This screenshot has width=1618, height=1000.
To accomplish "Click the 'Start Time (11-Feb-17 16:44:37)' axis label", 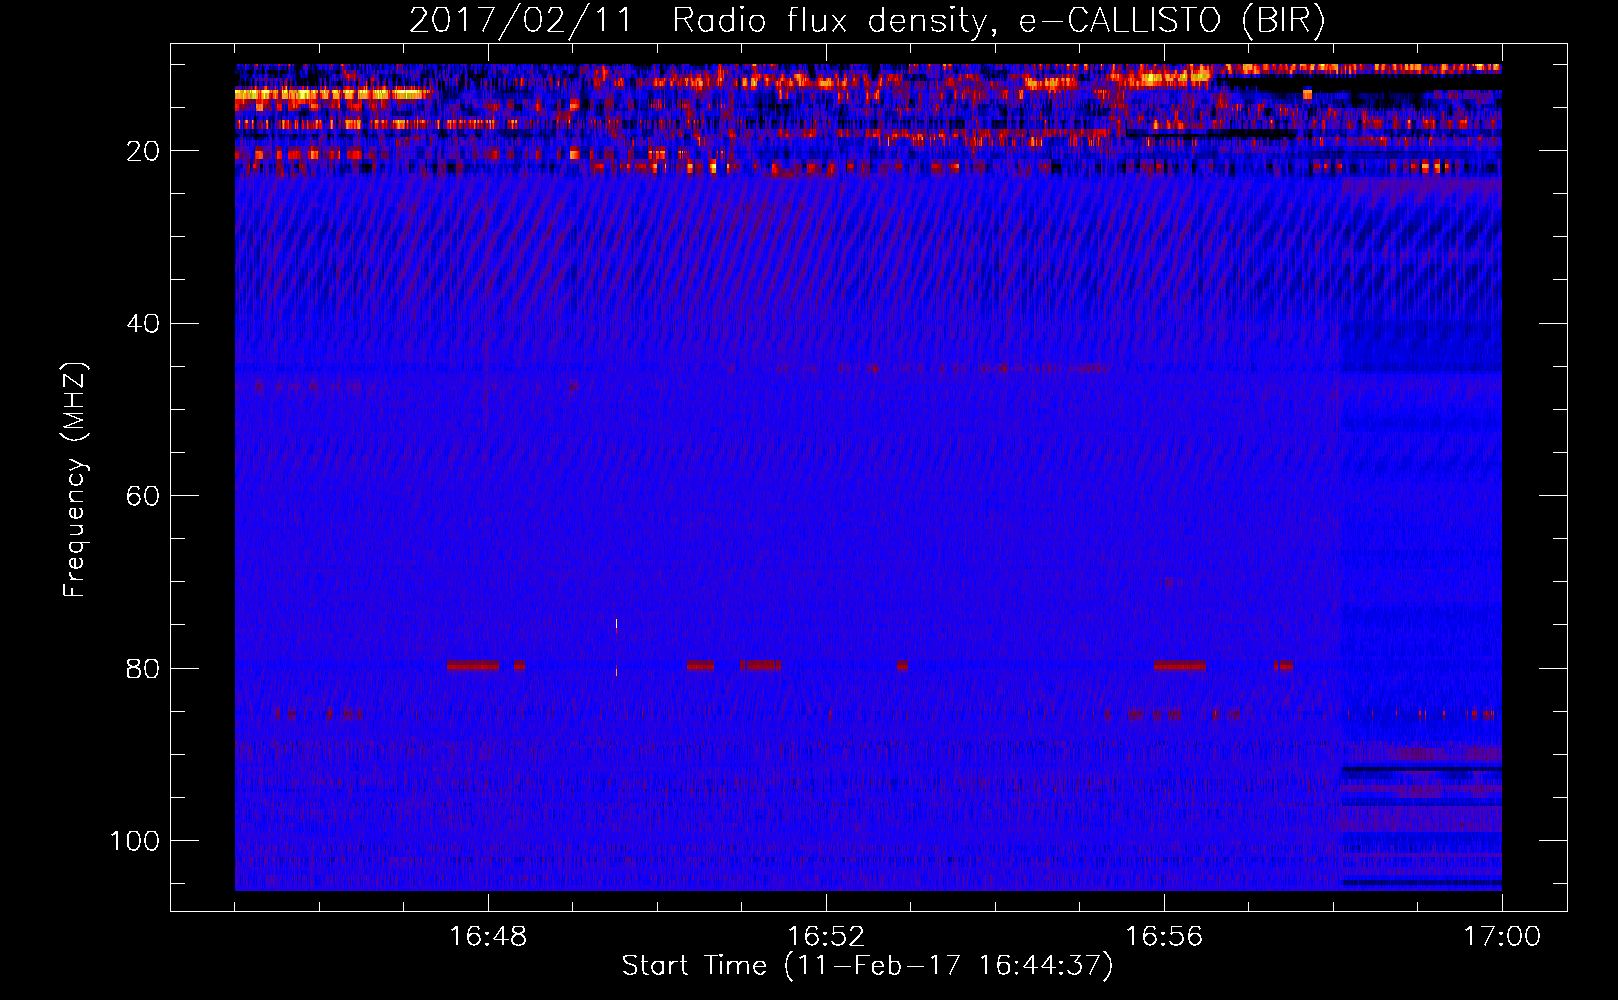I will [867, 966].
